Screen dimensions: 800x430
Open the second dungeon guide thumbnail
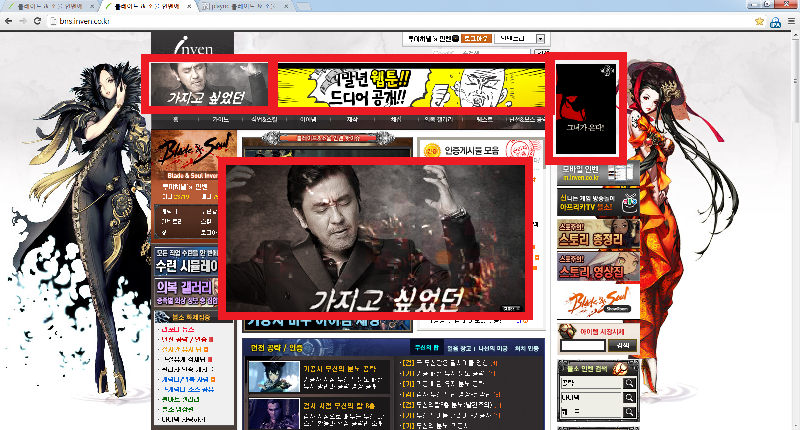click(x=274, y=414)
